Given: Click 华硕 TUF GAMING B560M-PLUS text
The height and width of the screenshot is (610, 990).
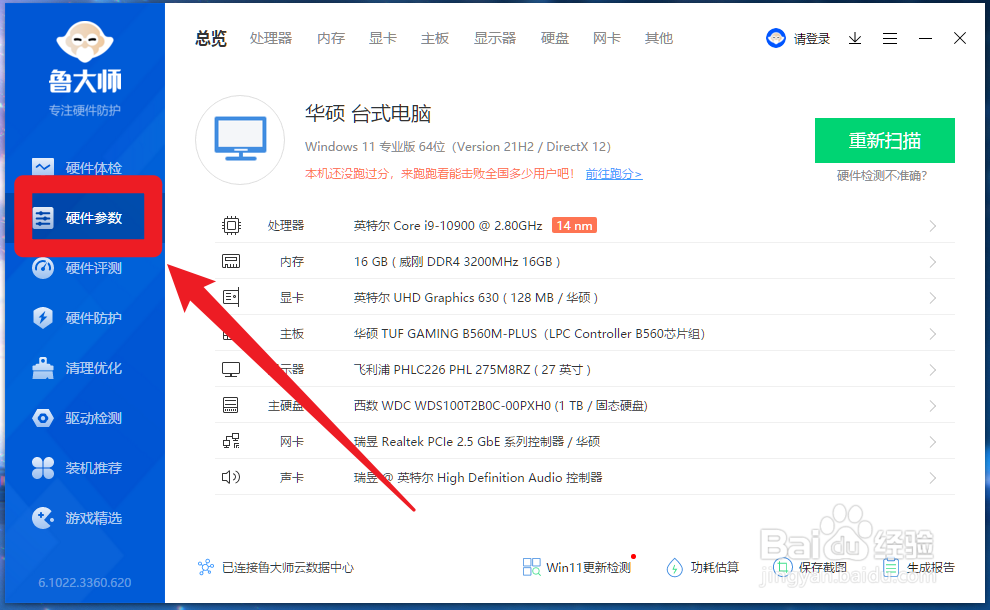Looking at the screenshot, I should pos(529,333).
